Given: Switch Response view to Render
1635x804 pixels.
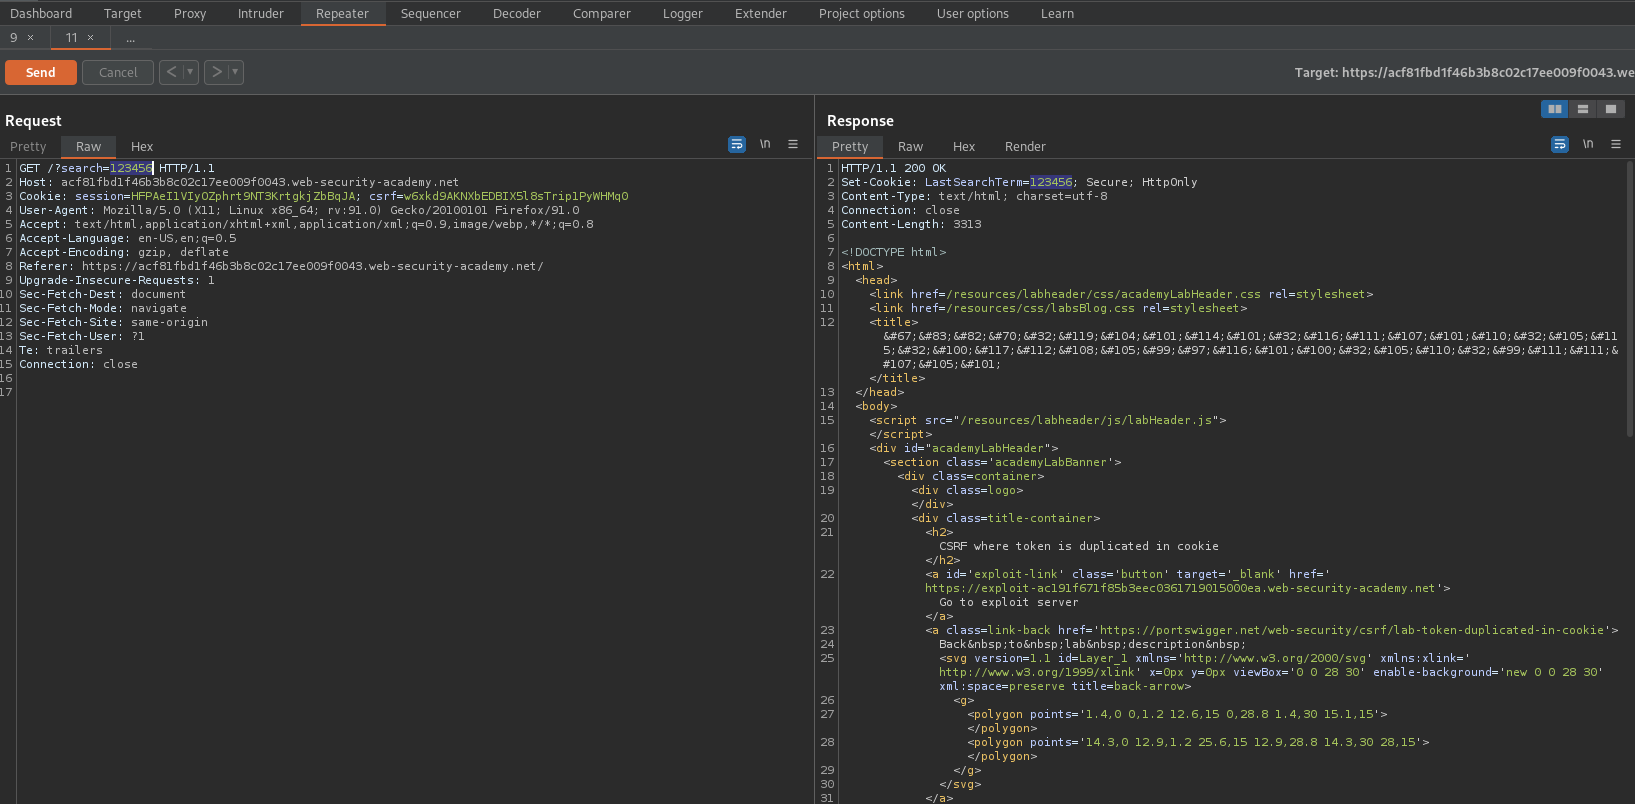Looking at the screenshot, I should [1025, 146].
